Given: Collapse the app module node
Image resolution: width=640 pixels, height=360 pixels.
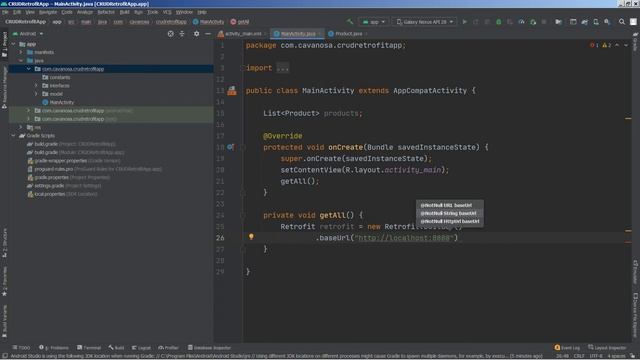Looking at the screenshot, I should point(13,44).
